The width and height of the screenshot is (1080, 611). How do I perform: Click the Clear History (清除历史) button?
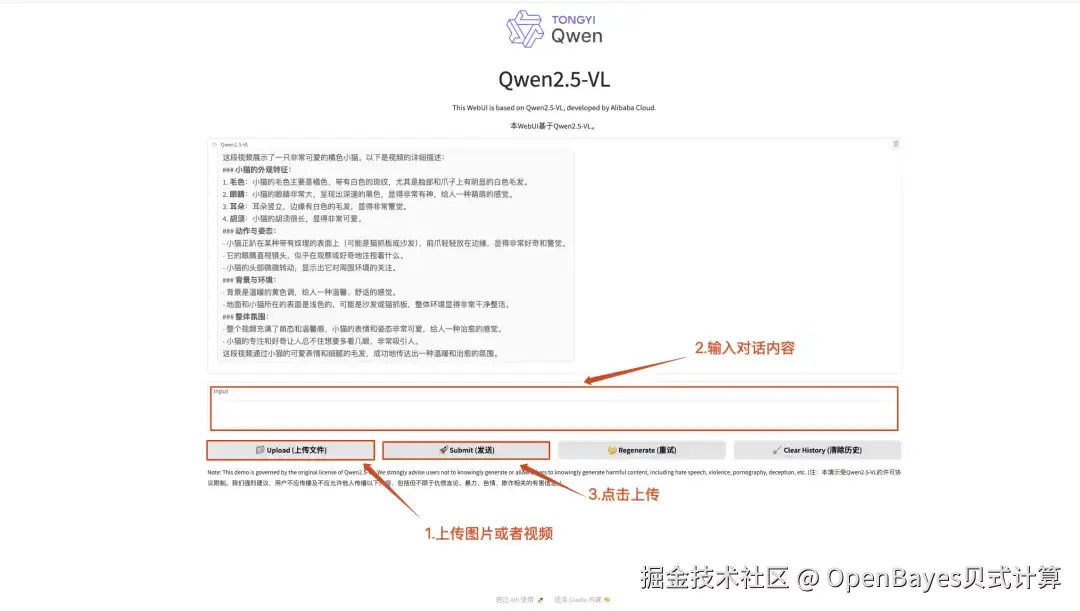coord(817,450)
